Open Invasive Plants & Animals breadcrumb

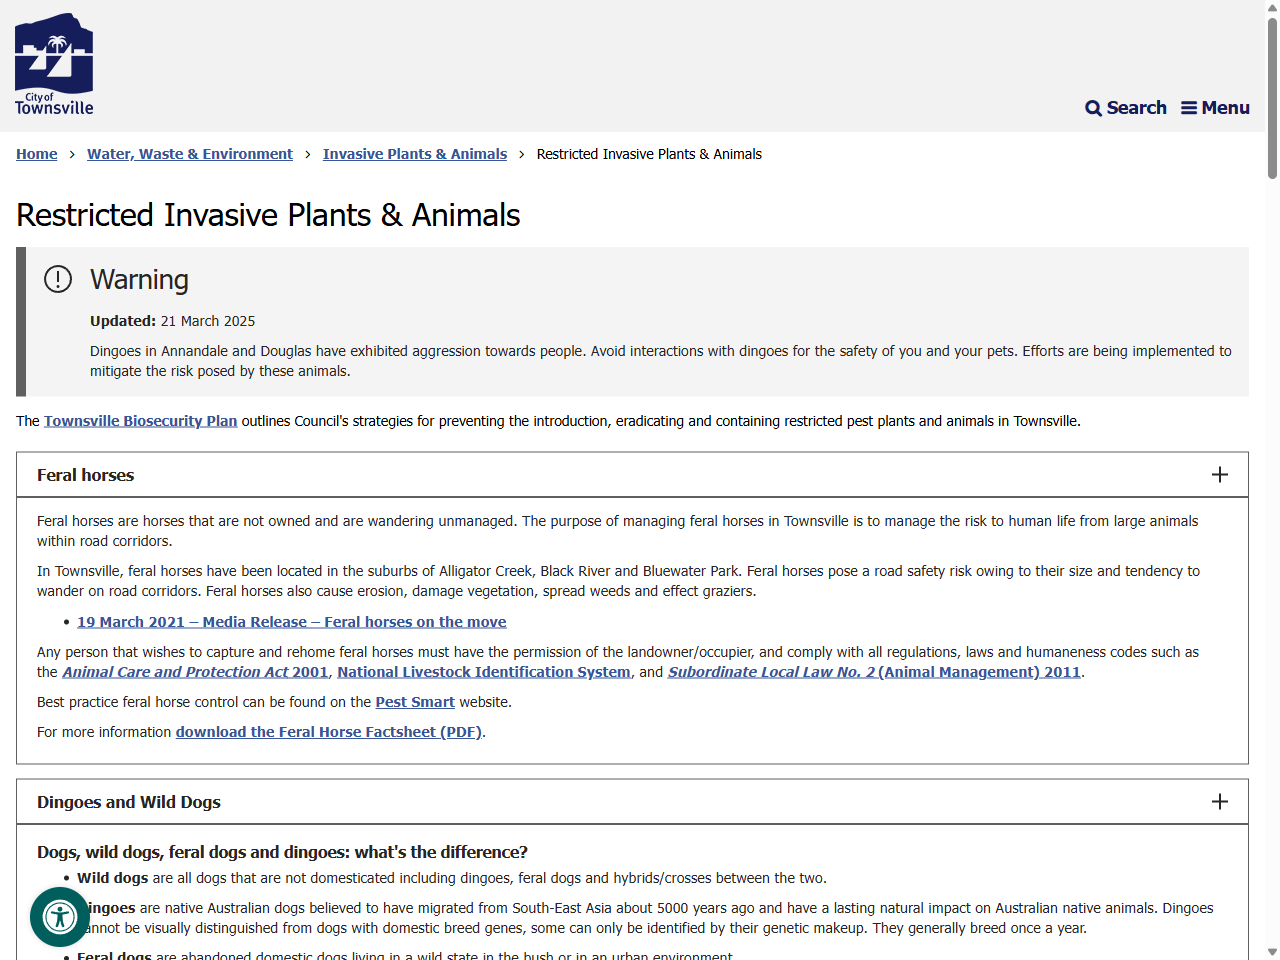[414, 153]
